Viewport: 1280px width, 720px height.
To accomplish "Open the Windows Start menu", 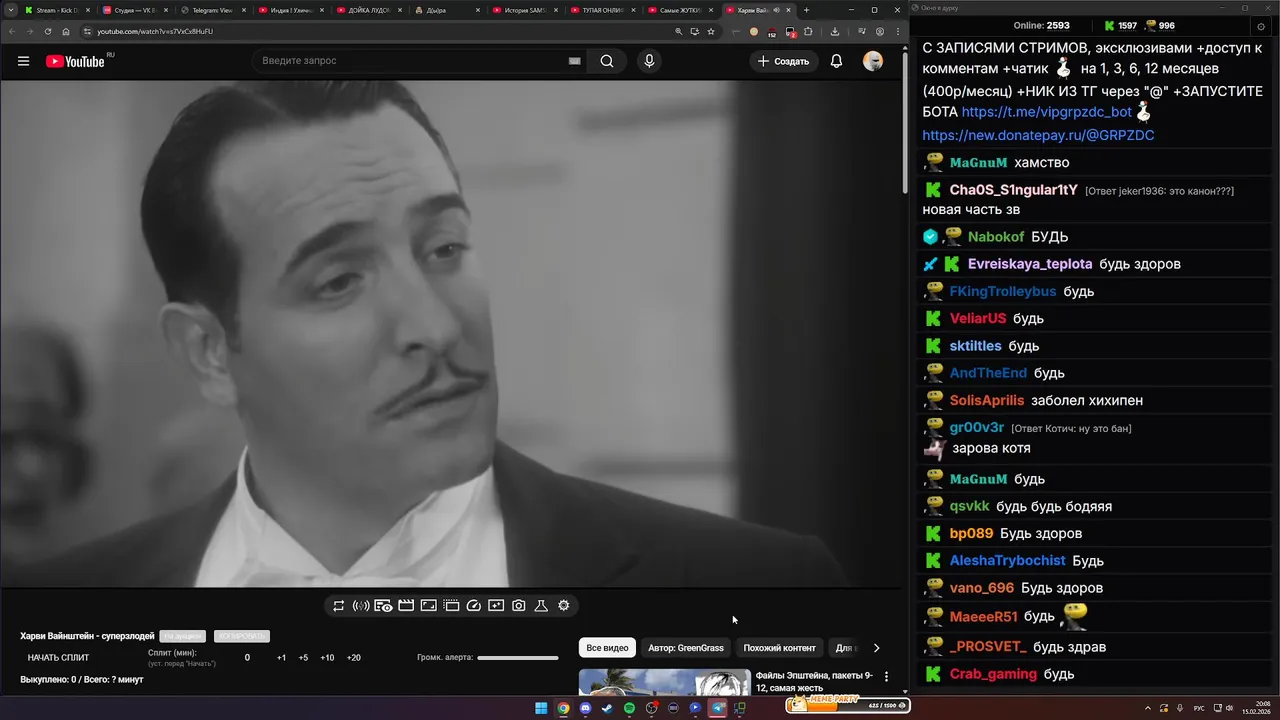I will [x=541, y=708].
